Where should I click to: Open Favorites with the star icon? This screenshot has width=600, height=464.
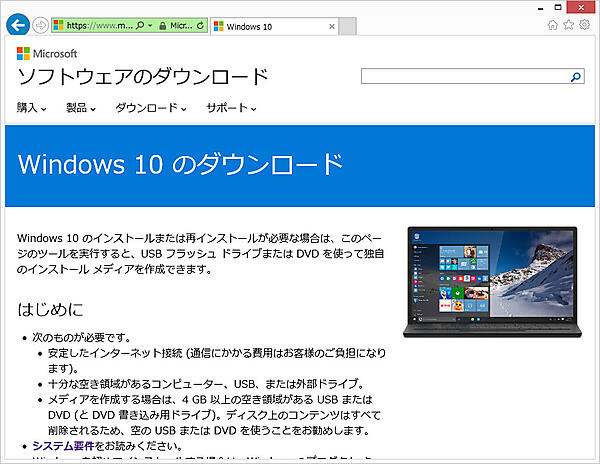coord(569,25)
